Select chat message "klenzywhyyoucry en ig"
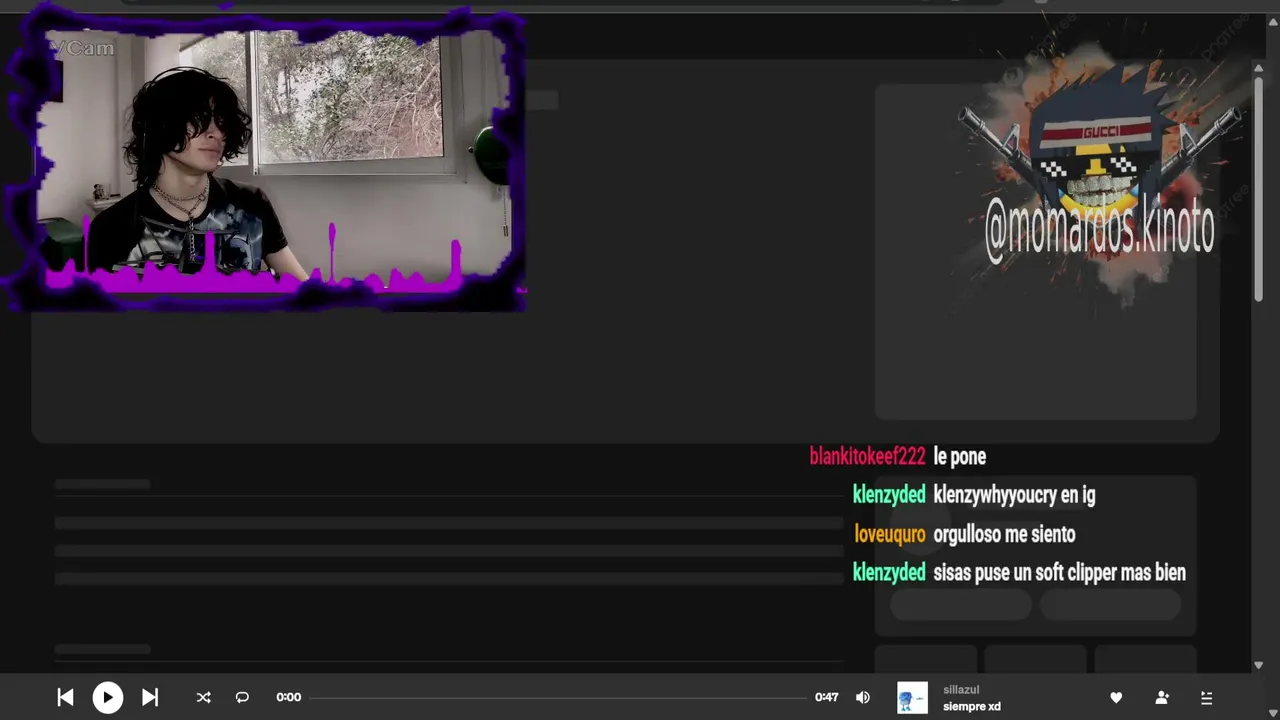 (1014, 494)
